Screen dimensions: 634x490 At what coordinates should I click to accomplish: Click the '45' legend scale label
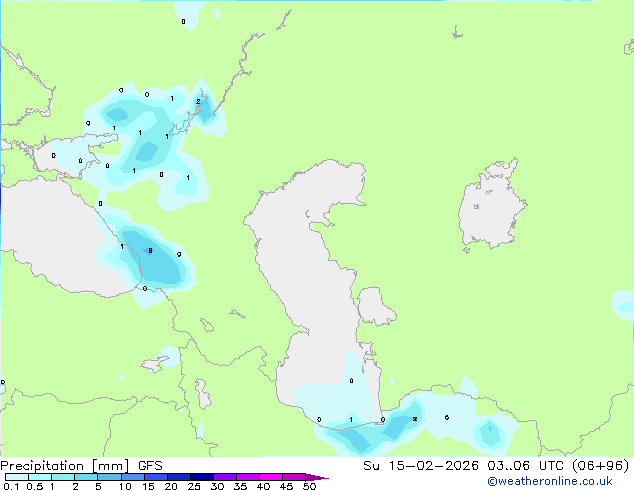286,486
